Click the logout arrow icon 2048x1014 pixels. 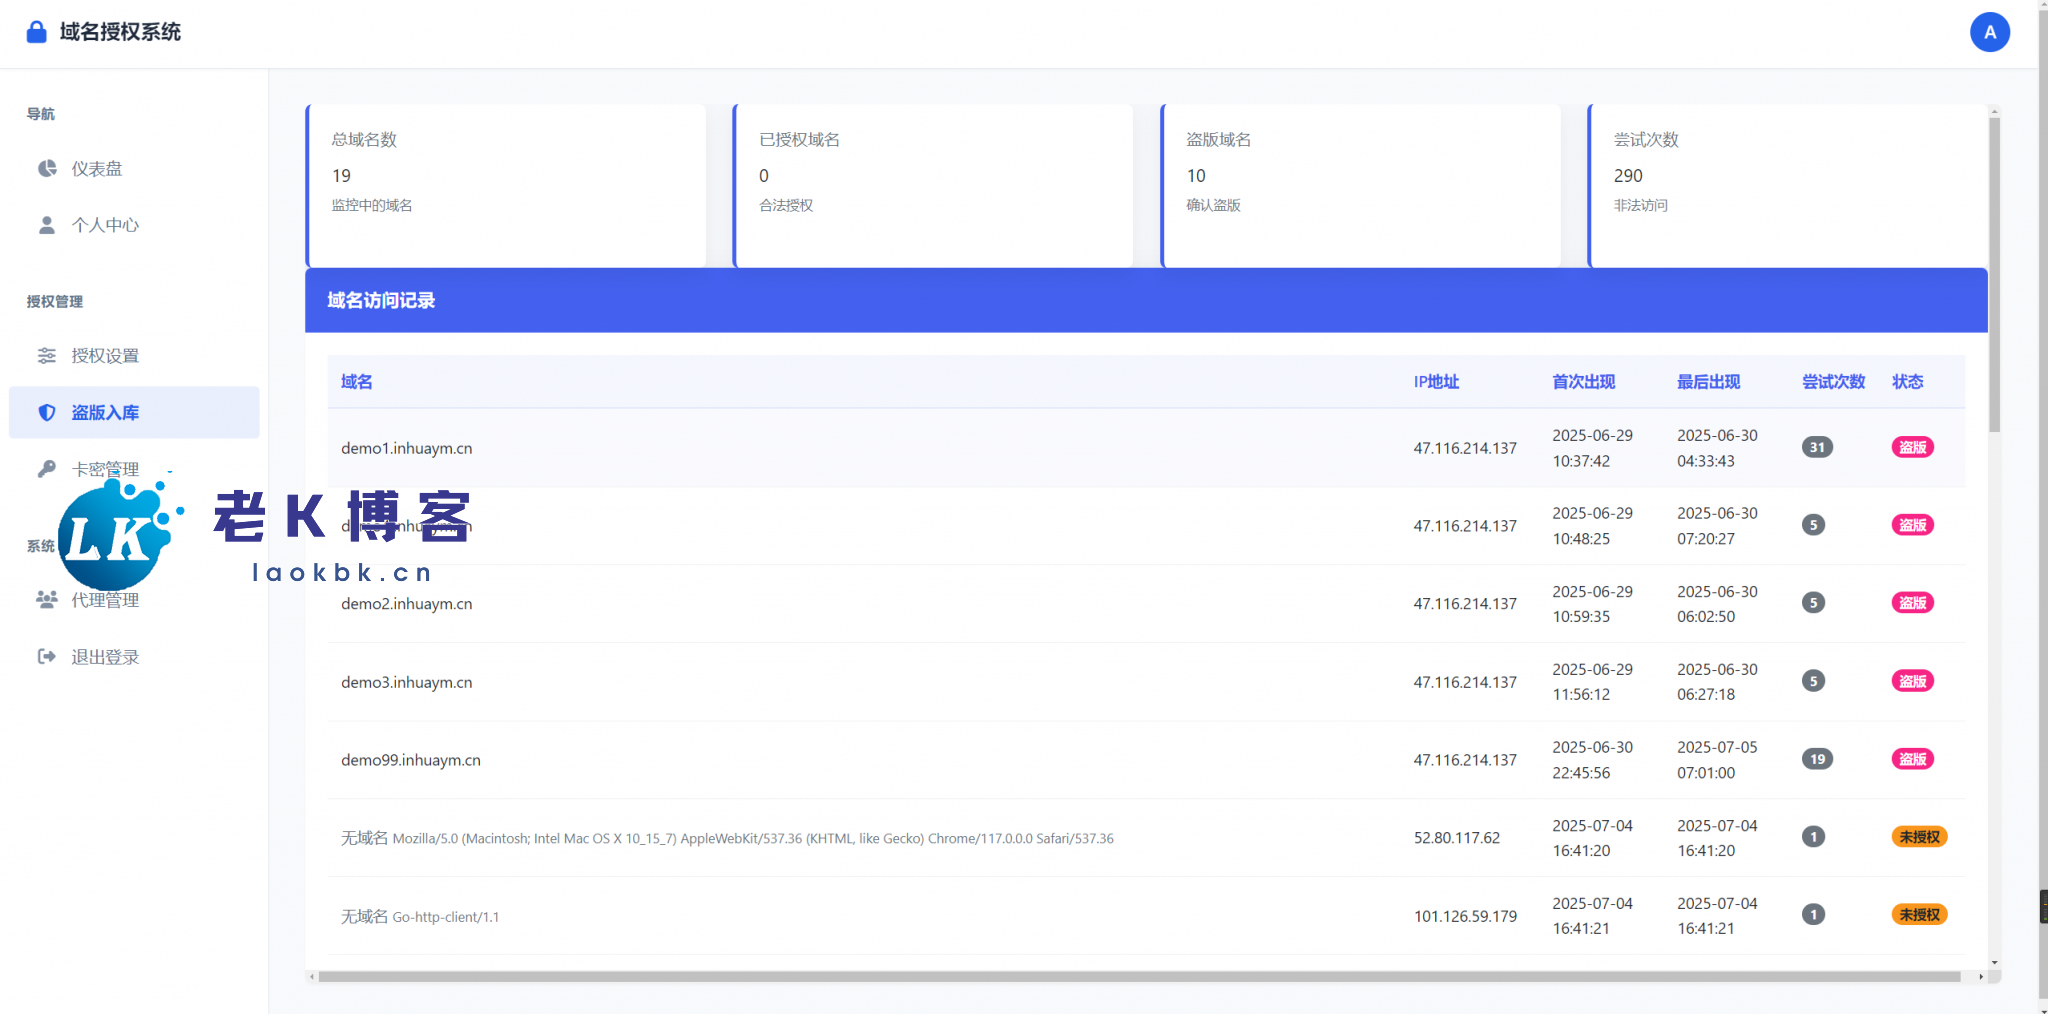pos(47,656)
